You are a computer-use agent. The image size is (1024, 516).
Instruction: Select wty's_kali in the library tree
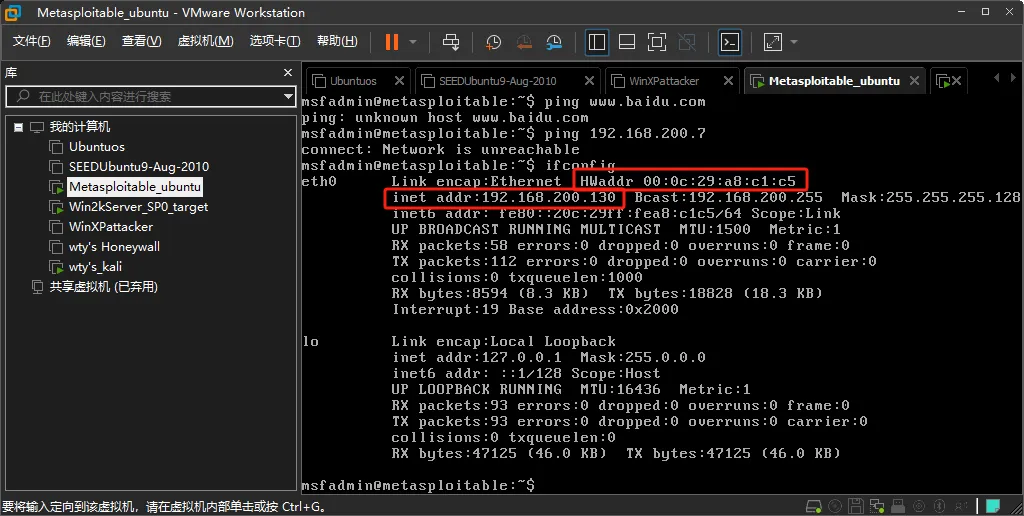pos(95,266)
